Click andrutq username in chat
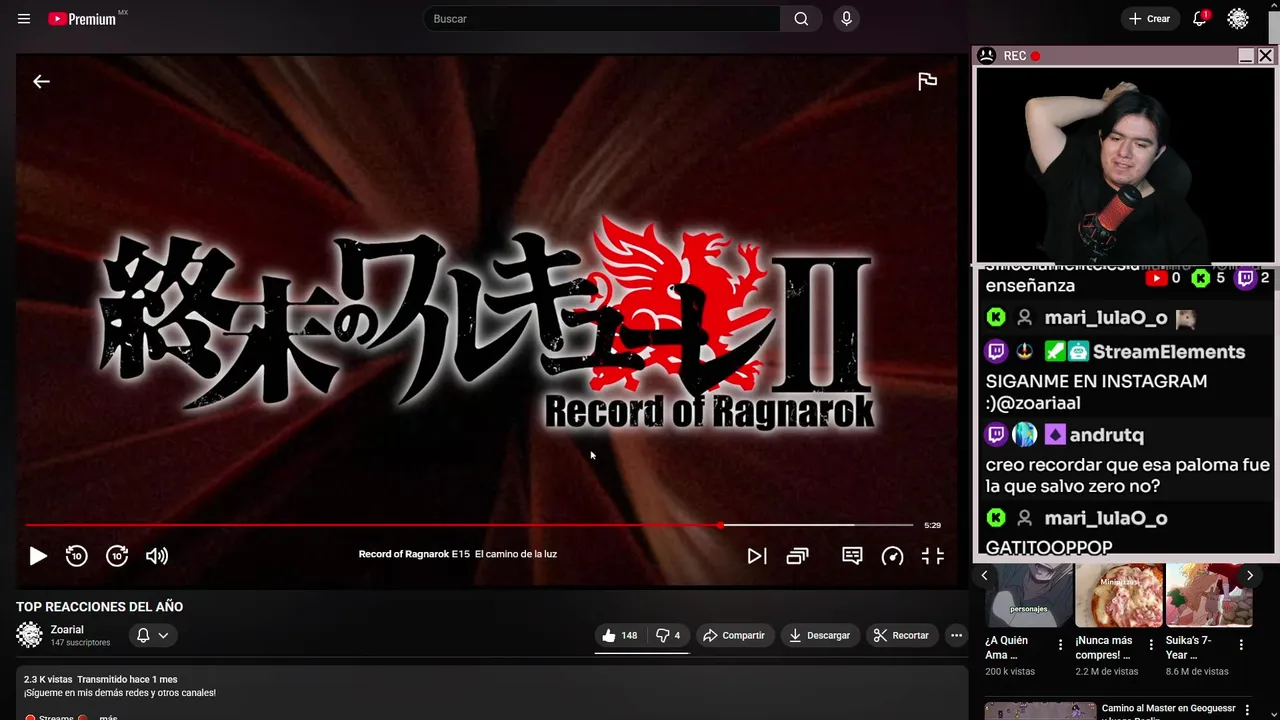The width and height of the screenshot is (1280, 720). [x=1106, y=435]
